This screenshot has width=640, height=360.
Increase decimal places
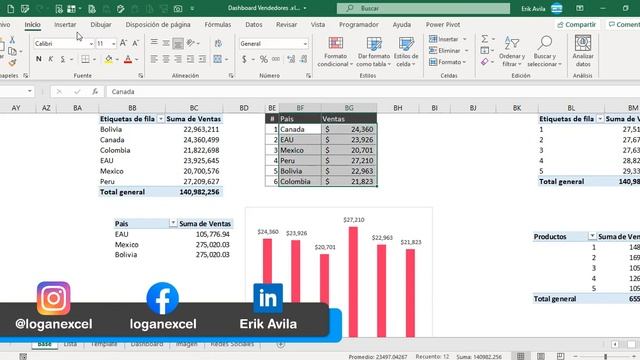(291, 60)
